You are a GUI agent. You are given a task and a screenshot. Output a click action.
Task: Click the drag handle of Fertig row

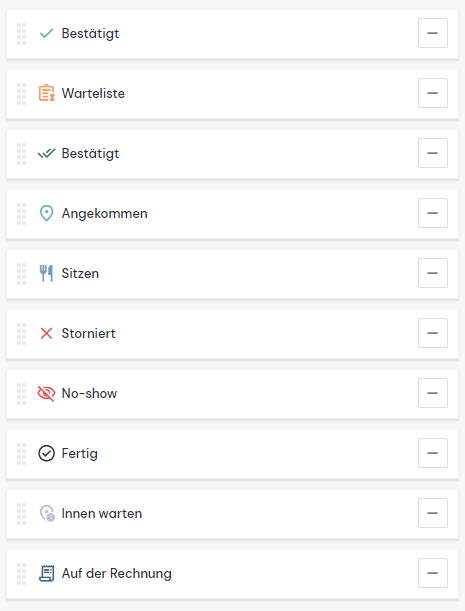21,454
